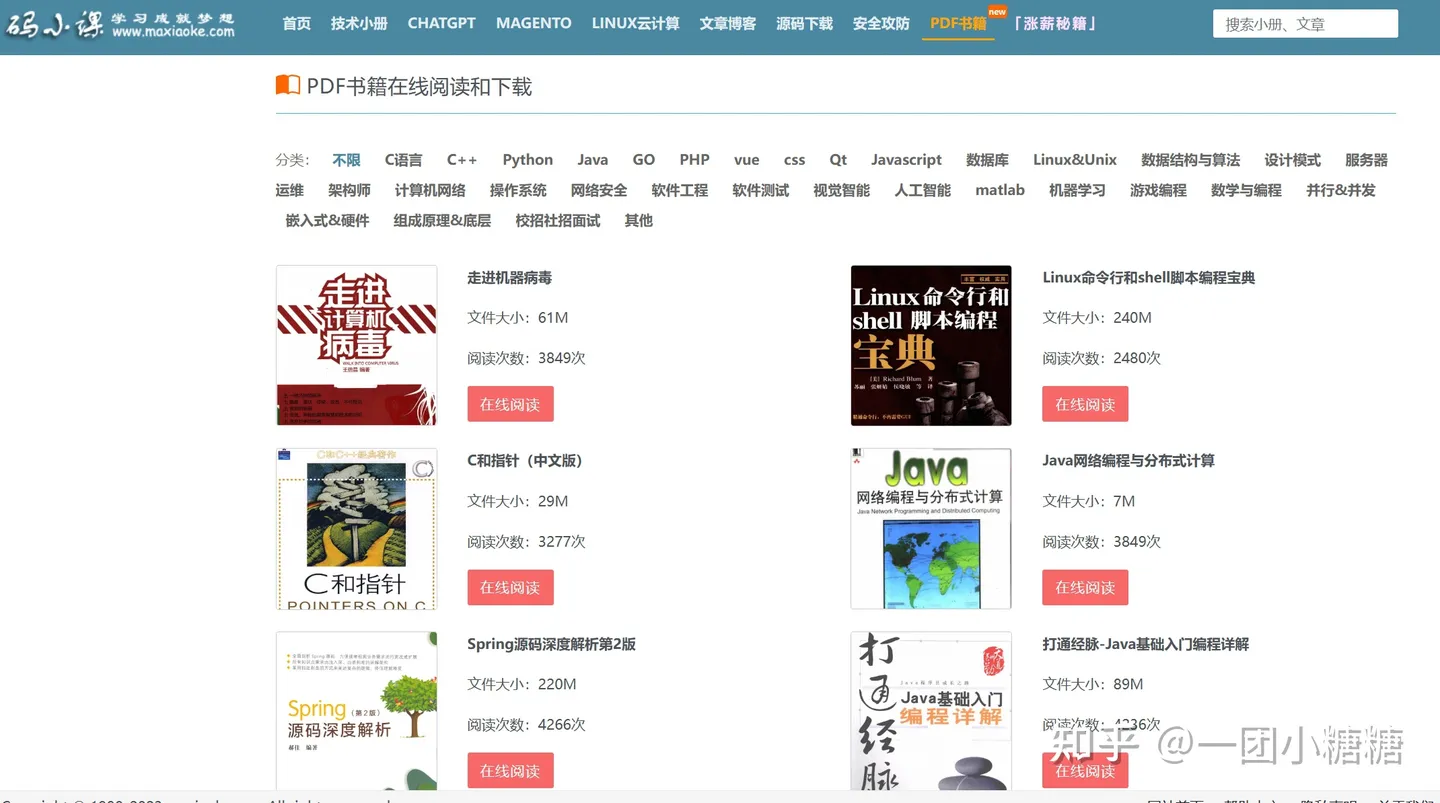Viewport: 1440px width, 803px height.
Task: Filter by 嵌入式&硬件 category
Action: pyautogui.click(x=328, y=220)
